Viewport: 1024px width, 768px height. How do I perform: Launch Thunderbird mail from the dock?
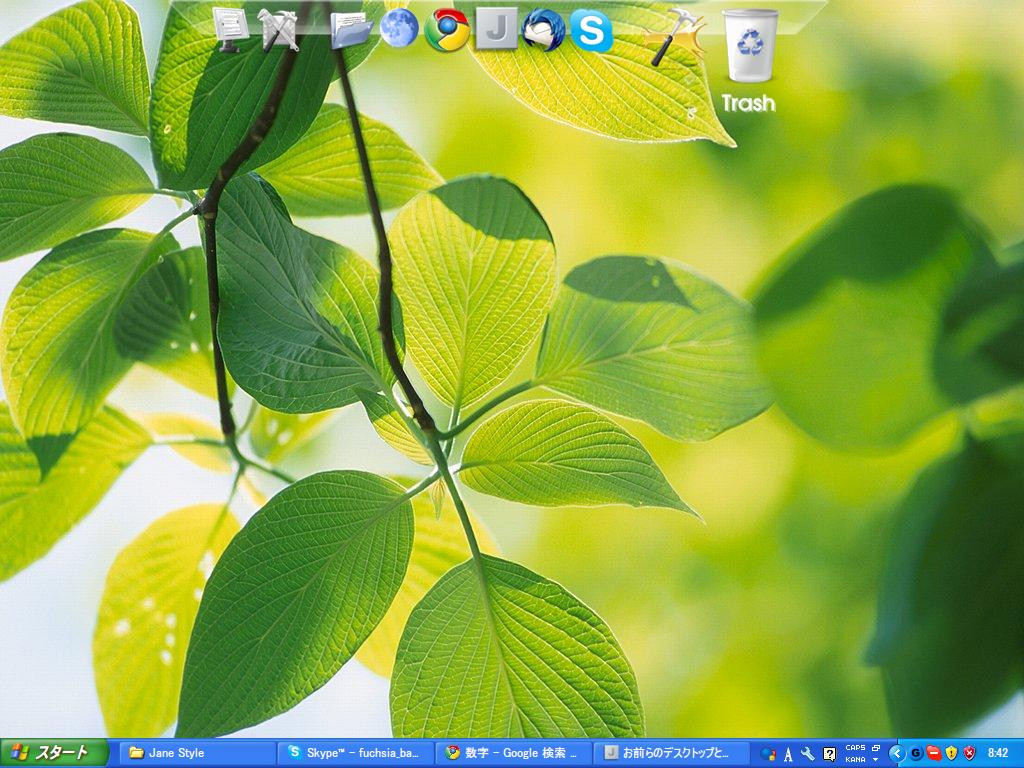pyautogui.click(x=543, y=29)
